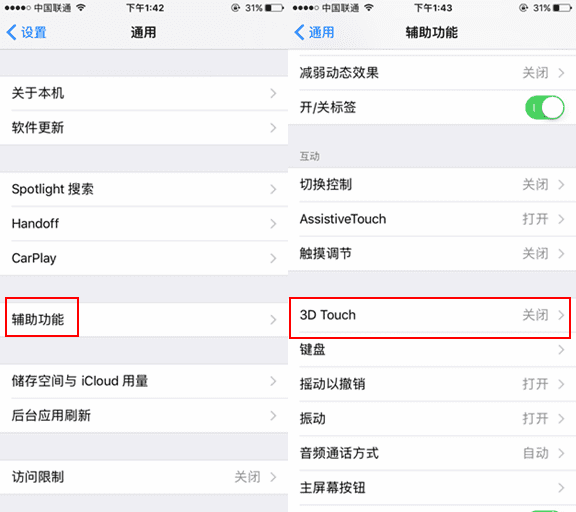Image resolution: width=576 pixels, height=512 pixels.
Task: Tap the back chevron next to 设置
Action: [11, 32]
